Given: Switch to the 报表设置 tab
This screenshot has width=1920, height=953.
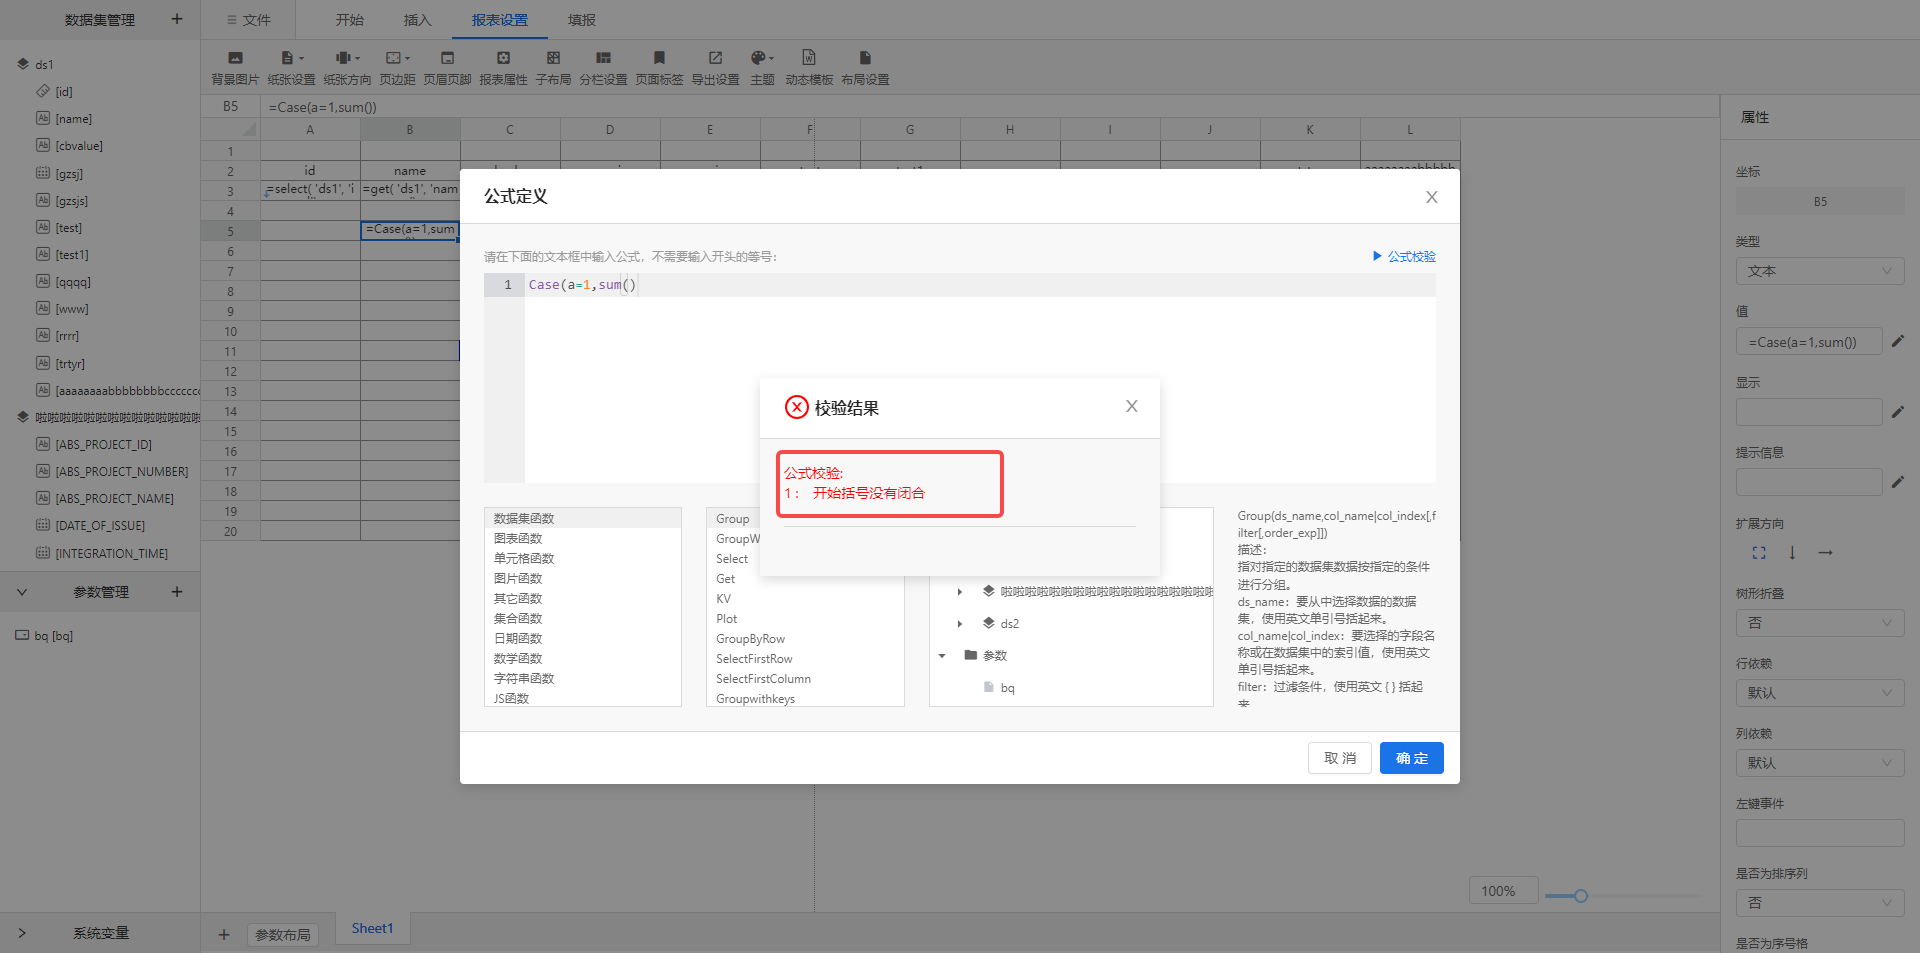Looking at the screenshot, I should coord(500,20).
